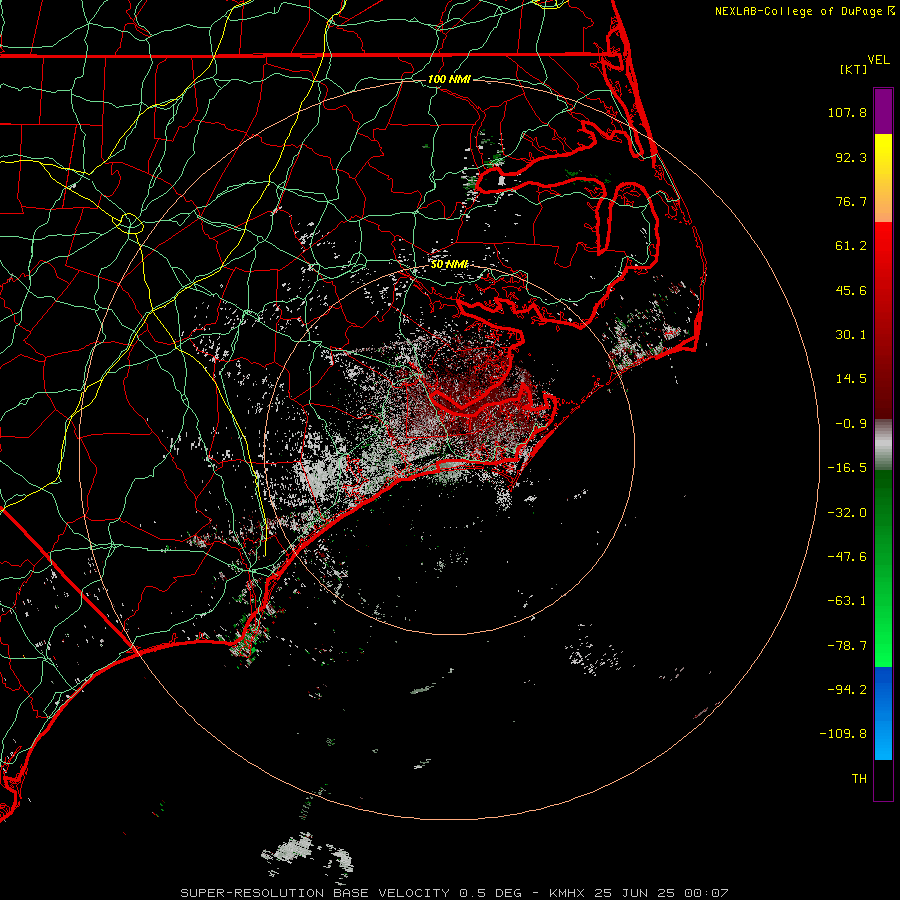This screenshot has height=900, width=900.
Task: Pick the purple segment of velocity color bar
Action: (x=883, y=111)
